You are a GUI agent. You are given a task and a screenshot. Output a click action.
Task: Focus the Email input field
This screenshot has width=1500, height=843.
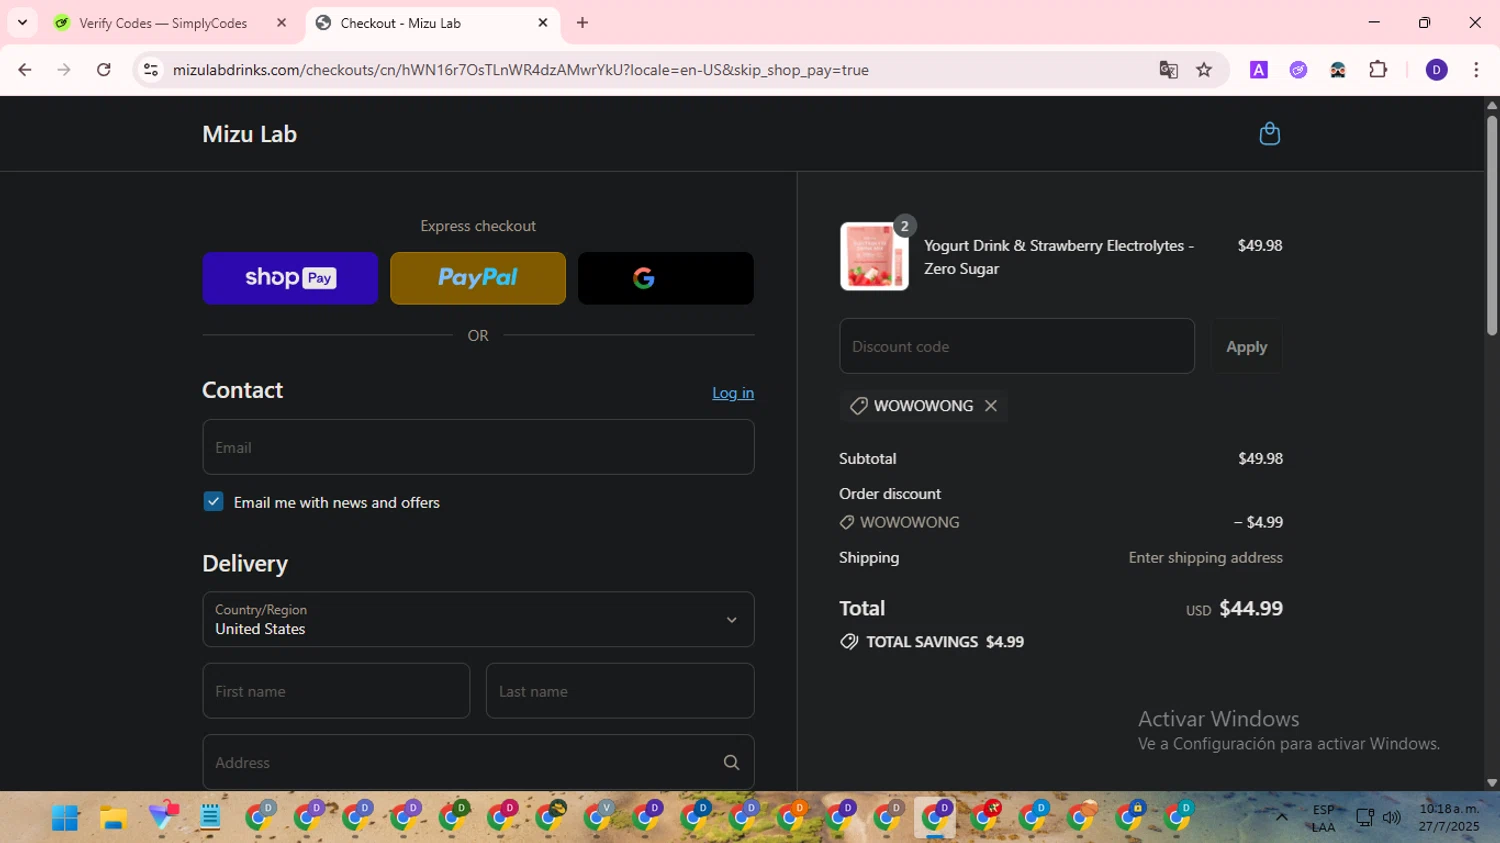click(x=478, y=447)
